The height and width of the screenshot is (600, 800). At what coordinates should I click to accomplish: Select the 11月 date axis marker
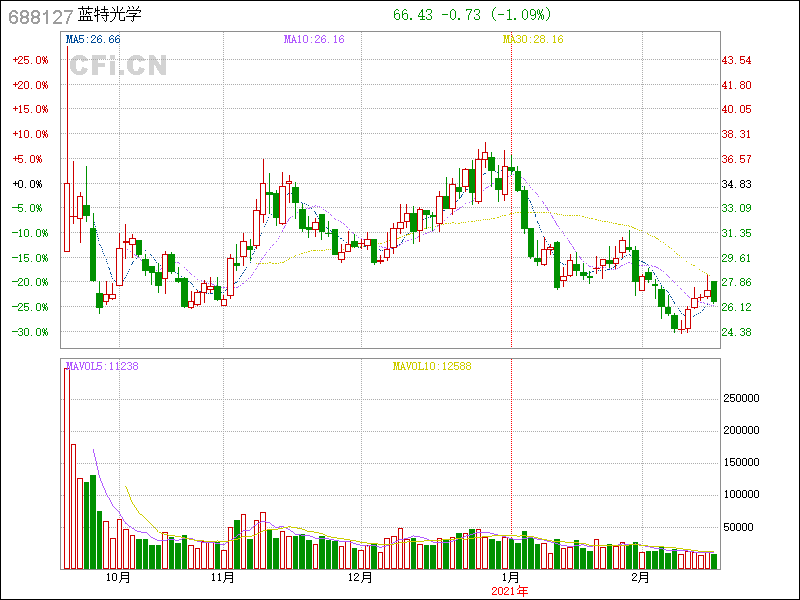point(223,578)
